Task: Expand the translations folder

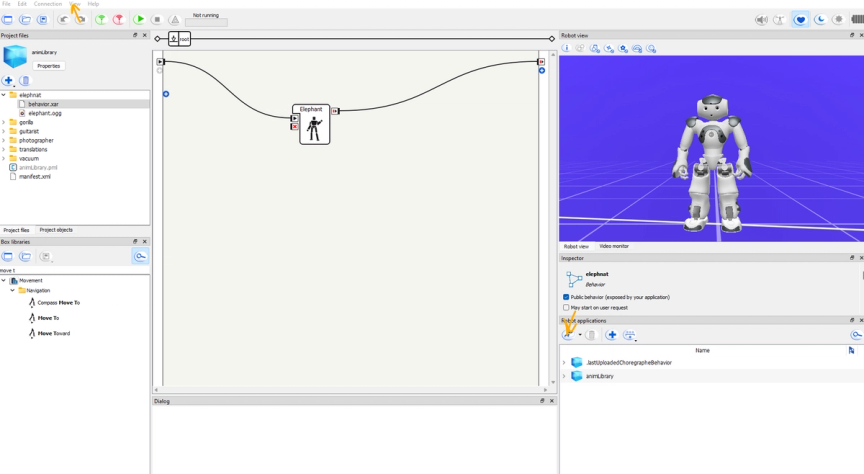Action: point(4,149)
